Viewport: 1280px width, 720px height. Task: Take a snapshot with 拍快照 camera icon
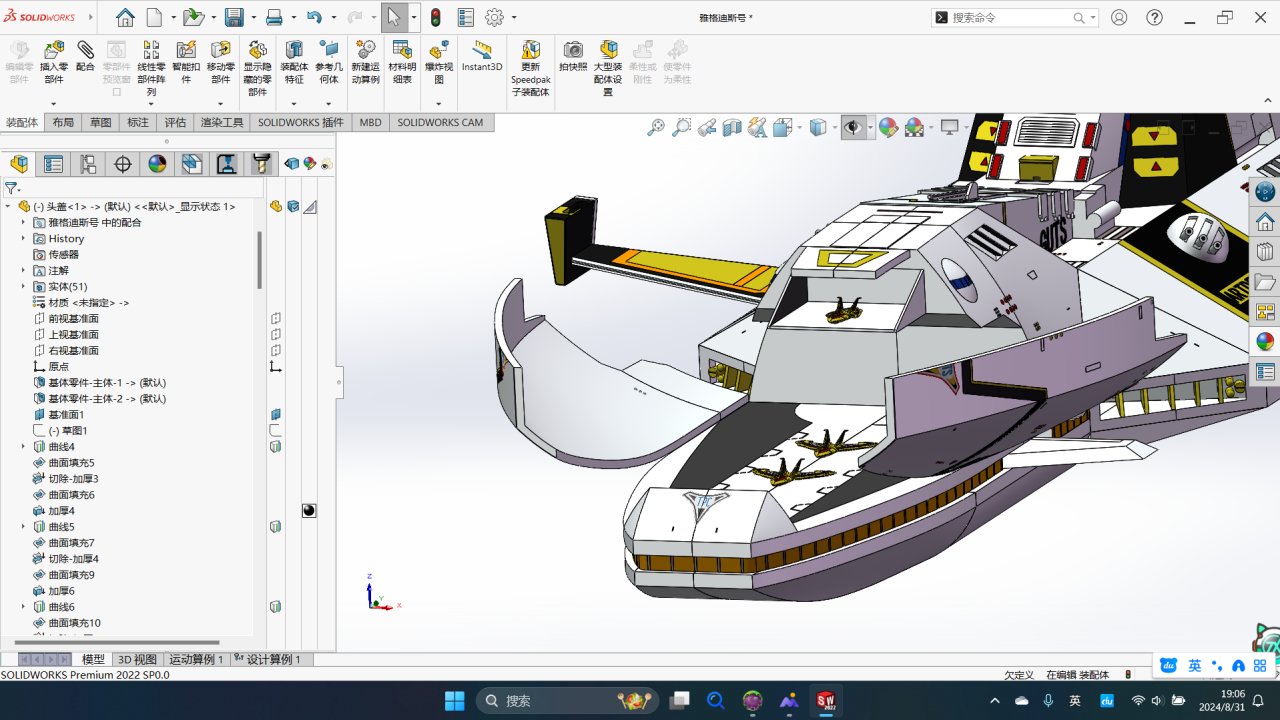point(573,50)
